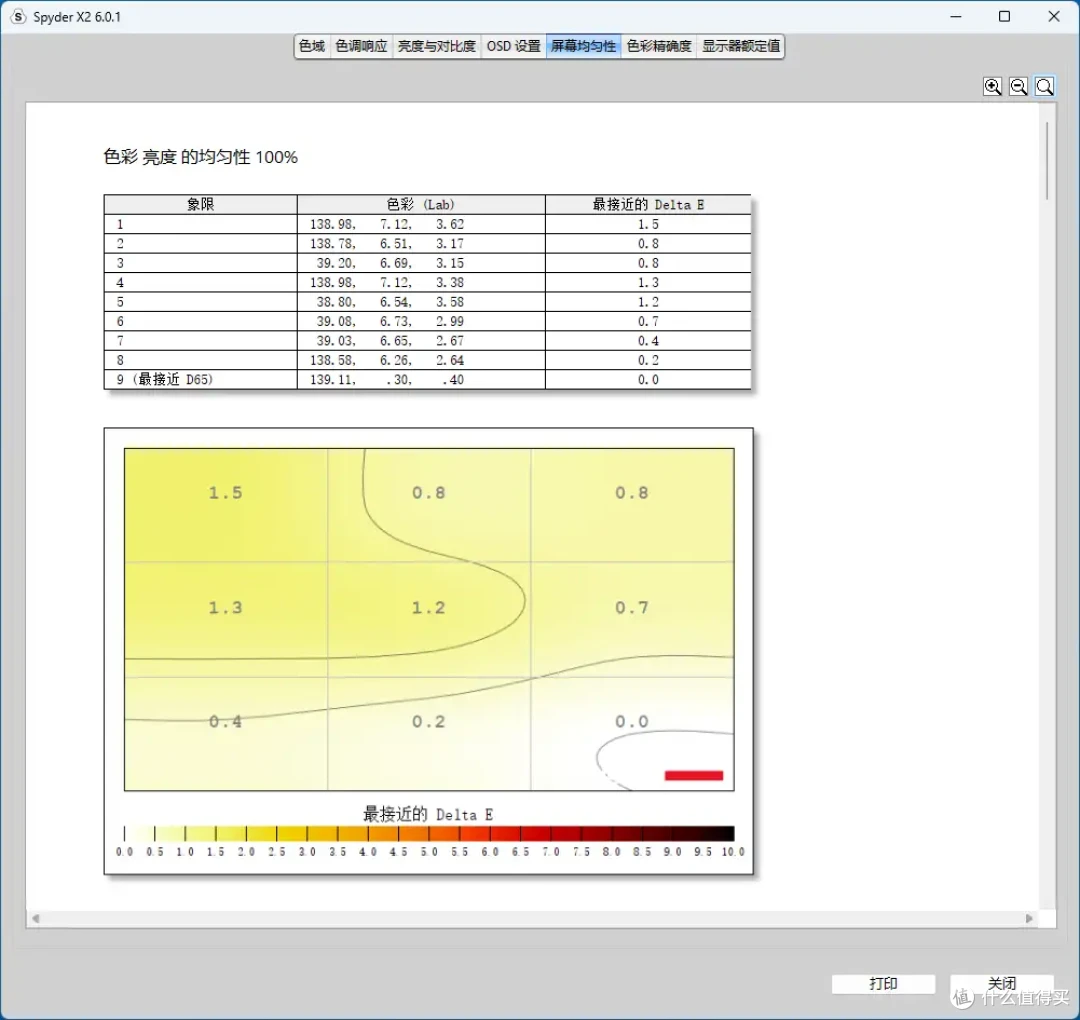
Task: Click quadrant 8 row Lab value 138.58, 6.26, 2.64
Action: pos(386,360)
